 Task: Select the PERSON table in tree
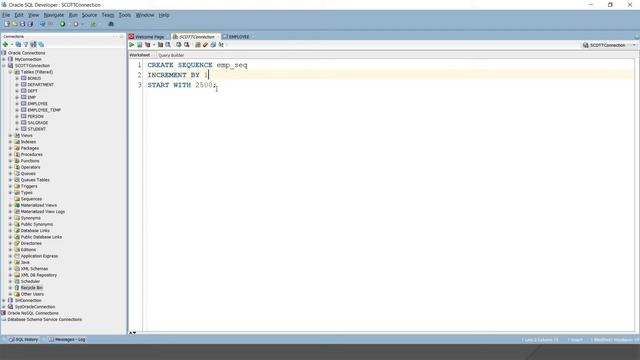[35, 116]
